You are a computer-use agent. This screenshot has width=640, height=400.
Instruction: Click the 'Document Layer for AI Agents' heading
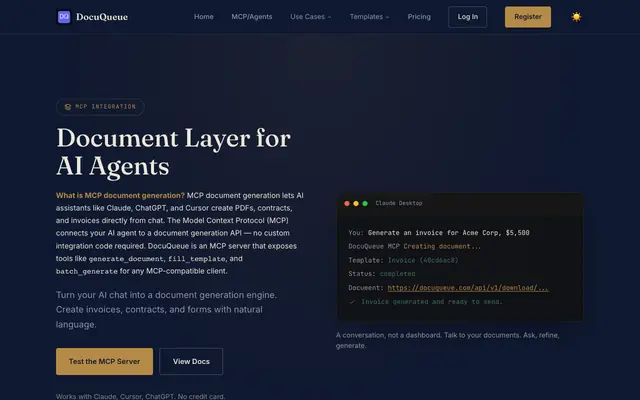173,152
